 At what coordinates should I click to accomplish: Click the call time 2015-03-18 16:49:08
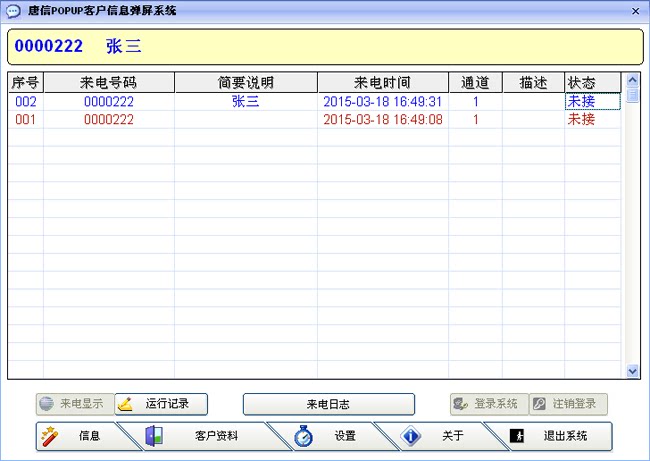[383, 120]
